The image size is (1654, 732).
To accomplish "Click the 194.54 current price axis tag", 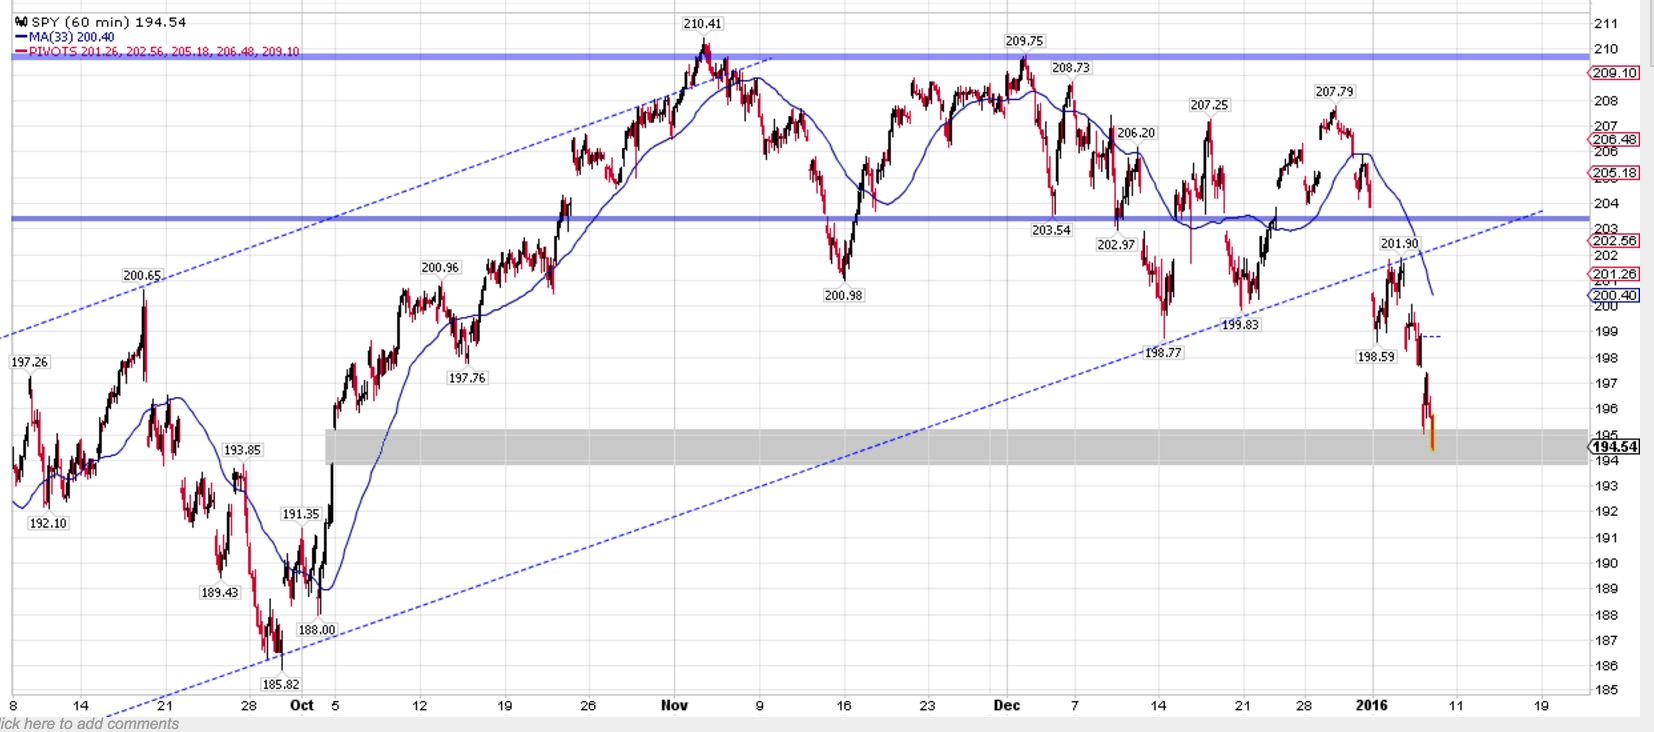I will [1615, 447].
